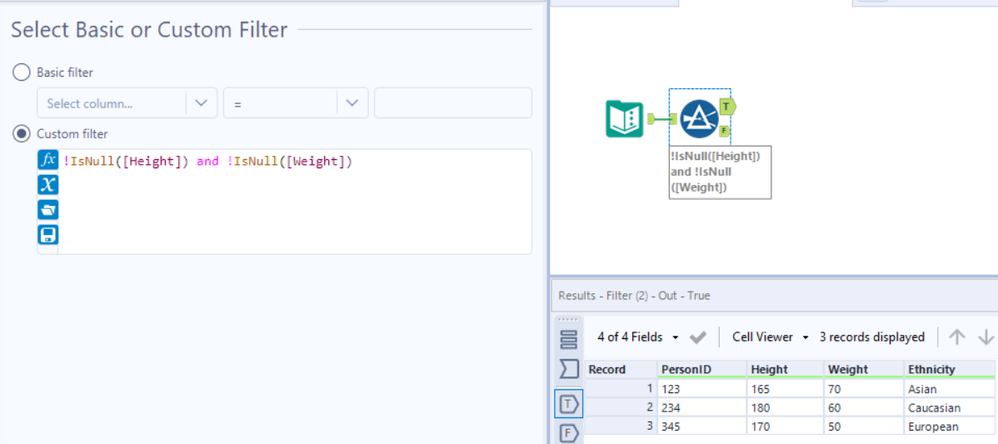Select the Height cell showing 165
This screenshot has height=444, width=998.
785,388
